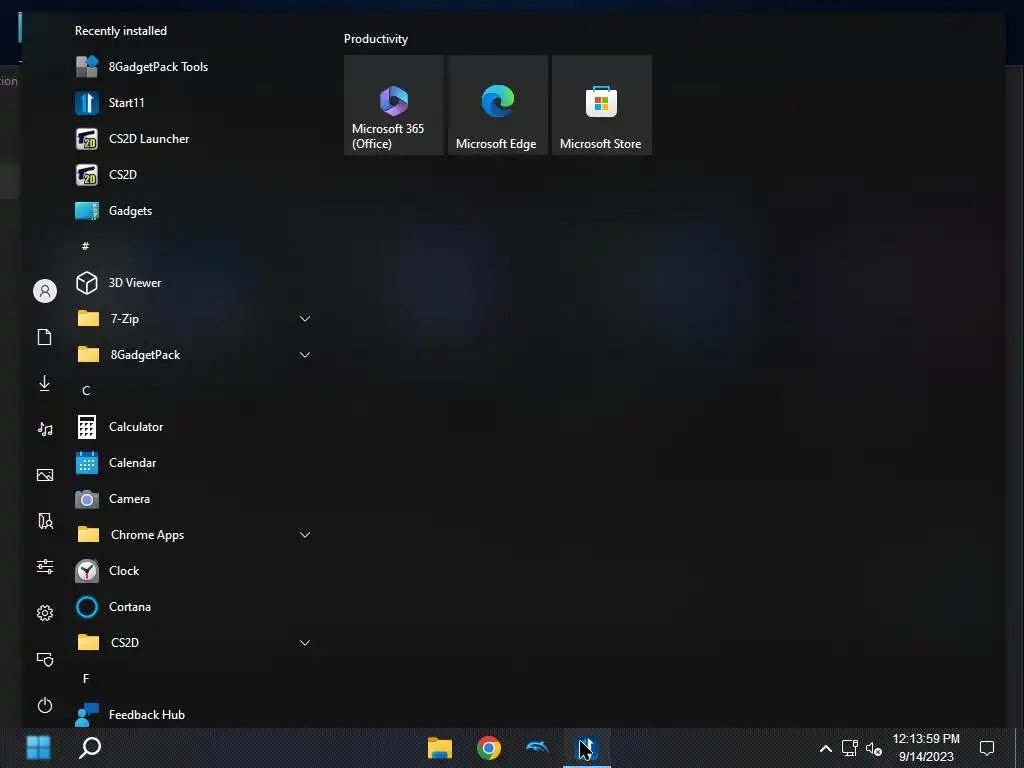Click the sidebar icon below the Pictures icon
This screenshot has height=768, width=1024.
tap(45, 520)
